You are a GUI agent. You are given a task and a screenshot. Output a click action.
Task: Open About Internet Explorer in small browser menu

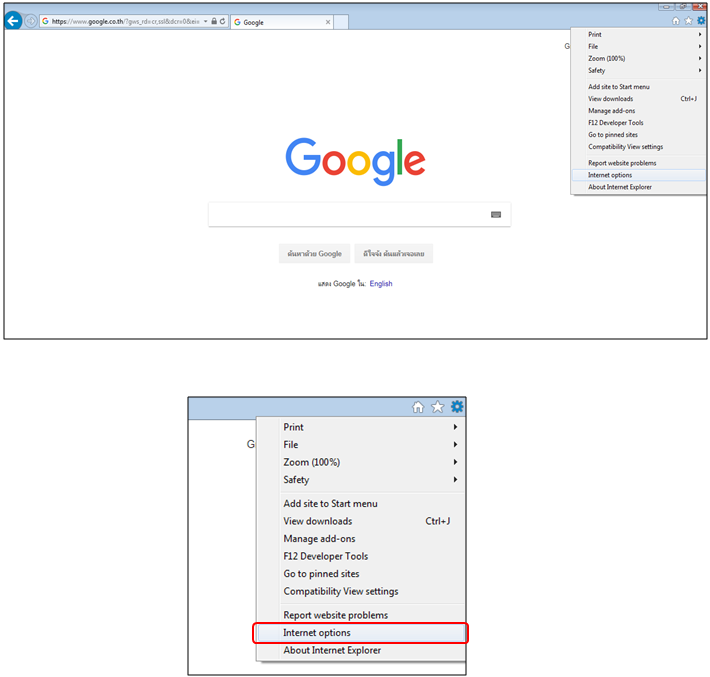coord(638,187)
